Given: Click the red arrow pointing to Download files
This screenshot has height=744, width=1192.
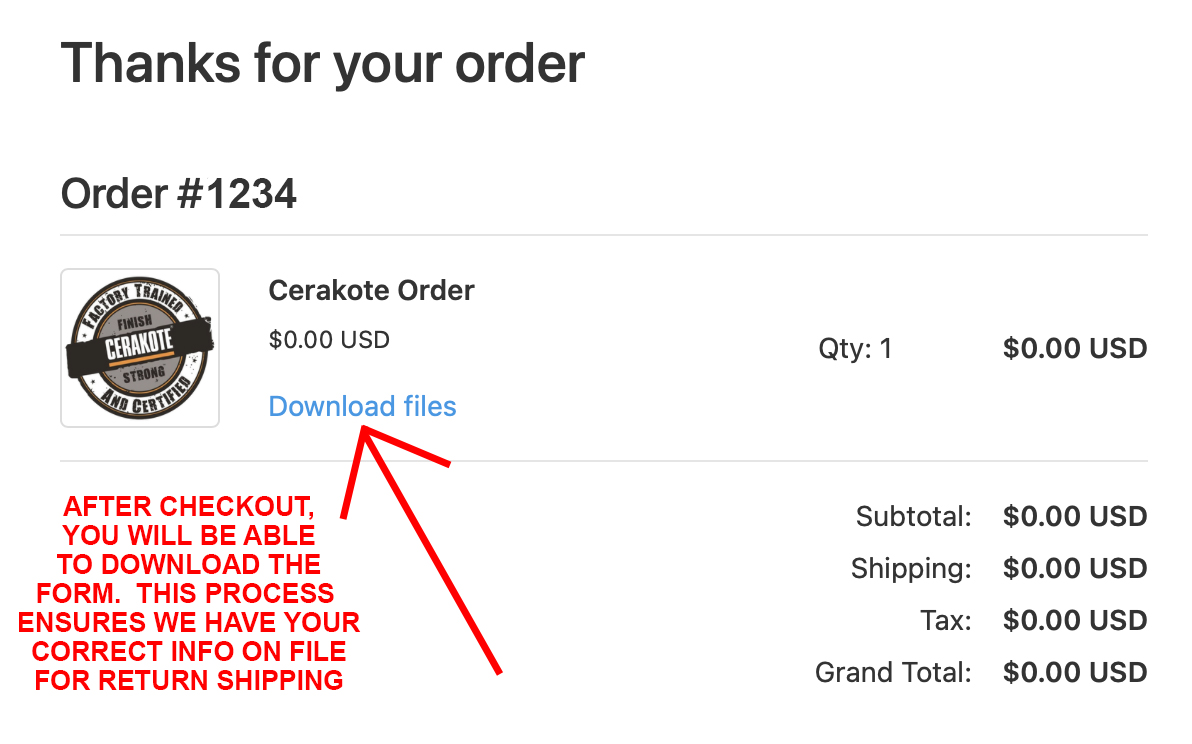Looking at the screenshot, I should point(430,550).
